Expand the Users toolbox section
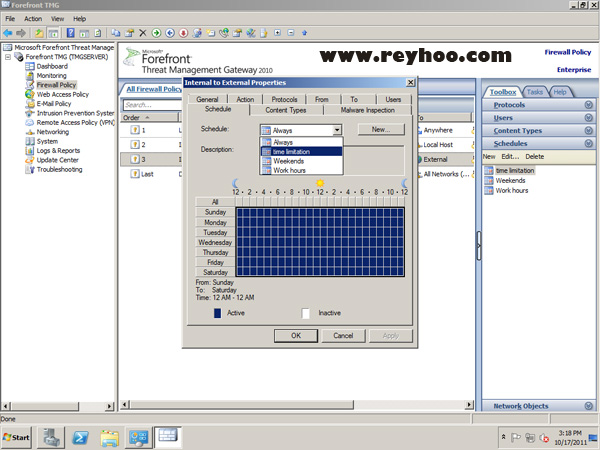Image resolution: width=600 pixels, height=450 pixels. 539,118
